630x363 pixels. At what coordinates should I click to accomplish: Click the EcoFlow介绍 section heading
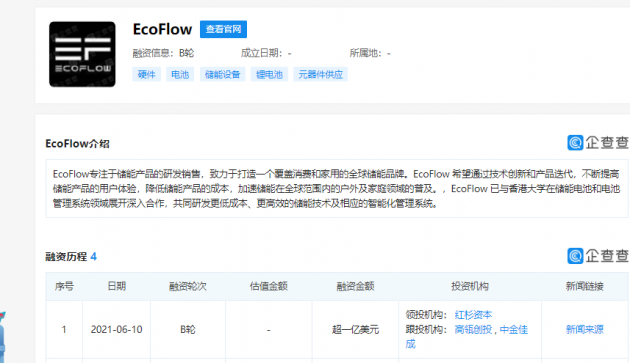[77, 144]
